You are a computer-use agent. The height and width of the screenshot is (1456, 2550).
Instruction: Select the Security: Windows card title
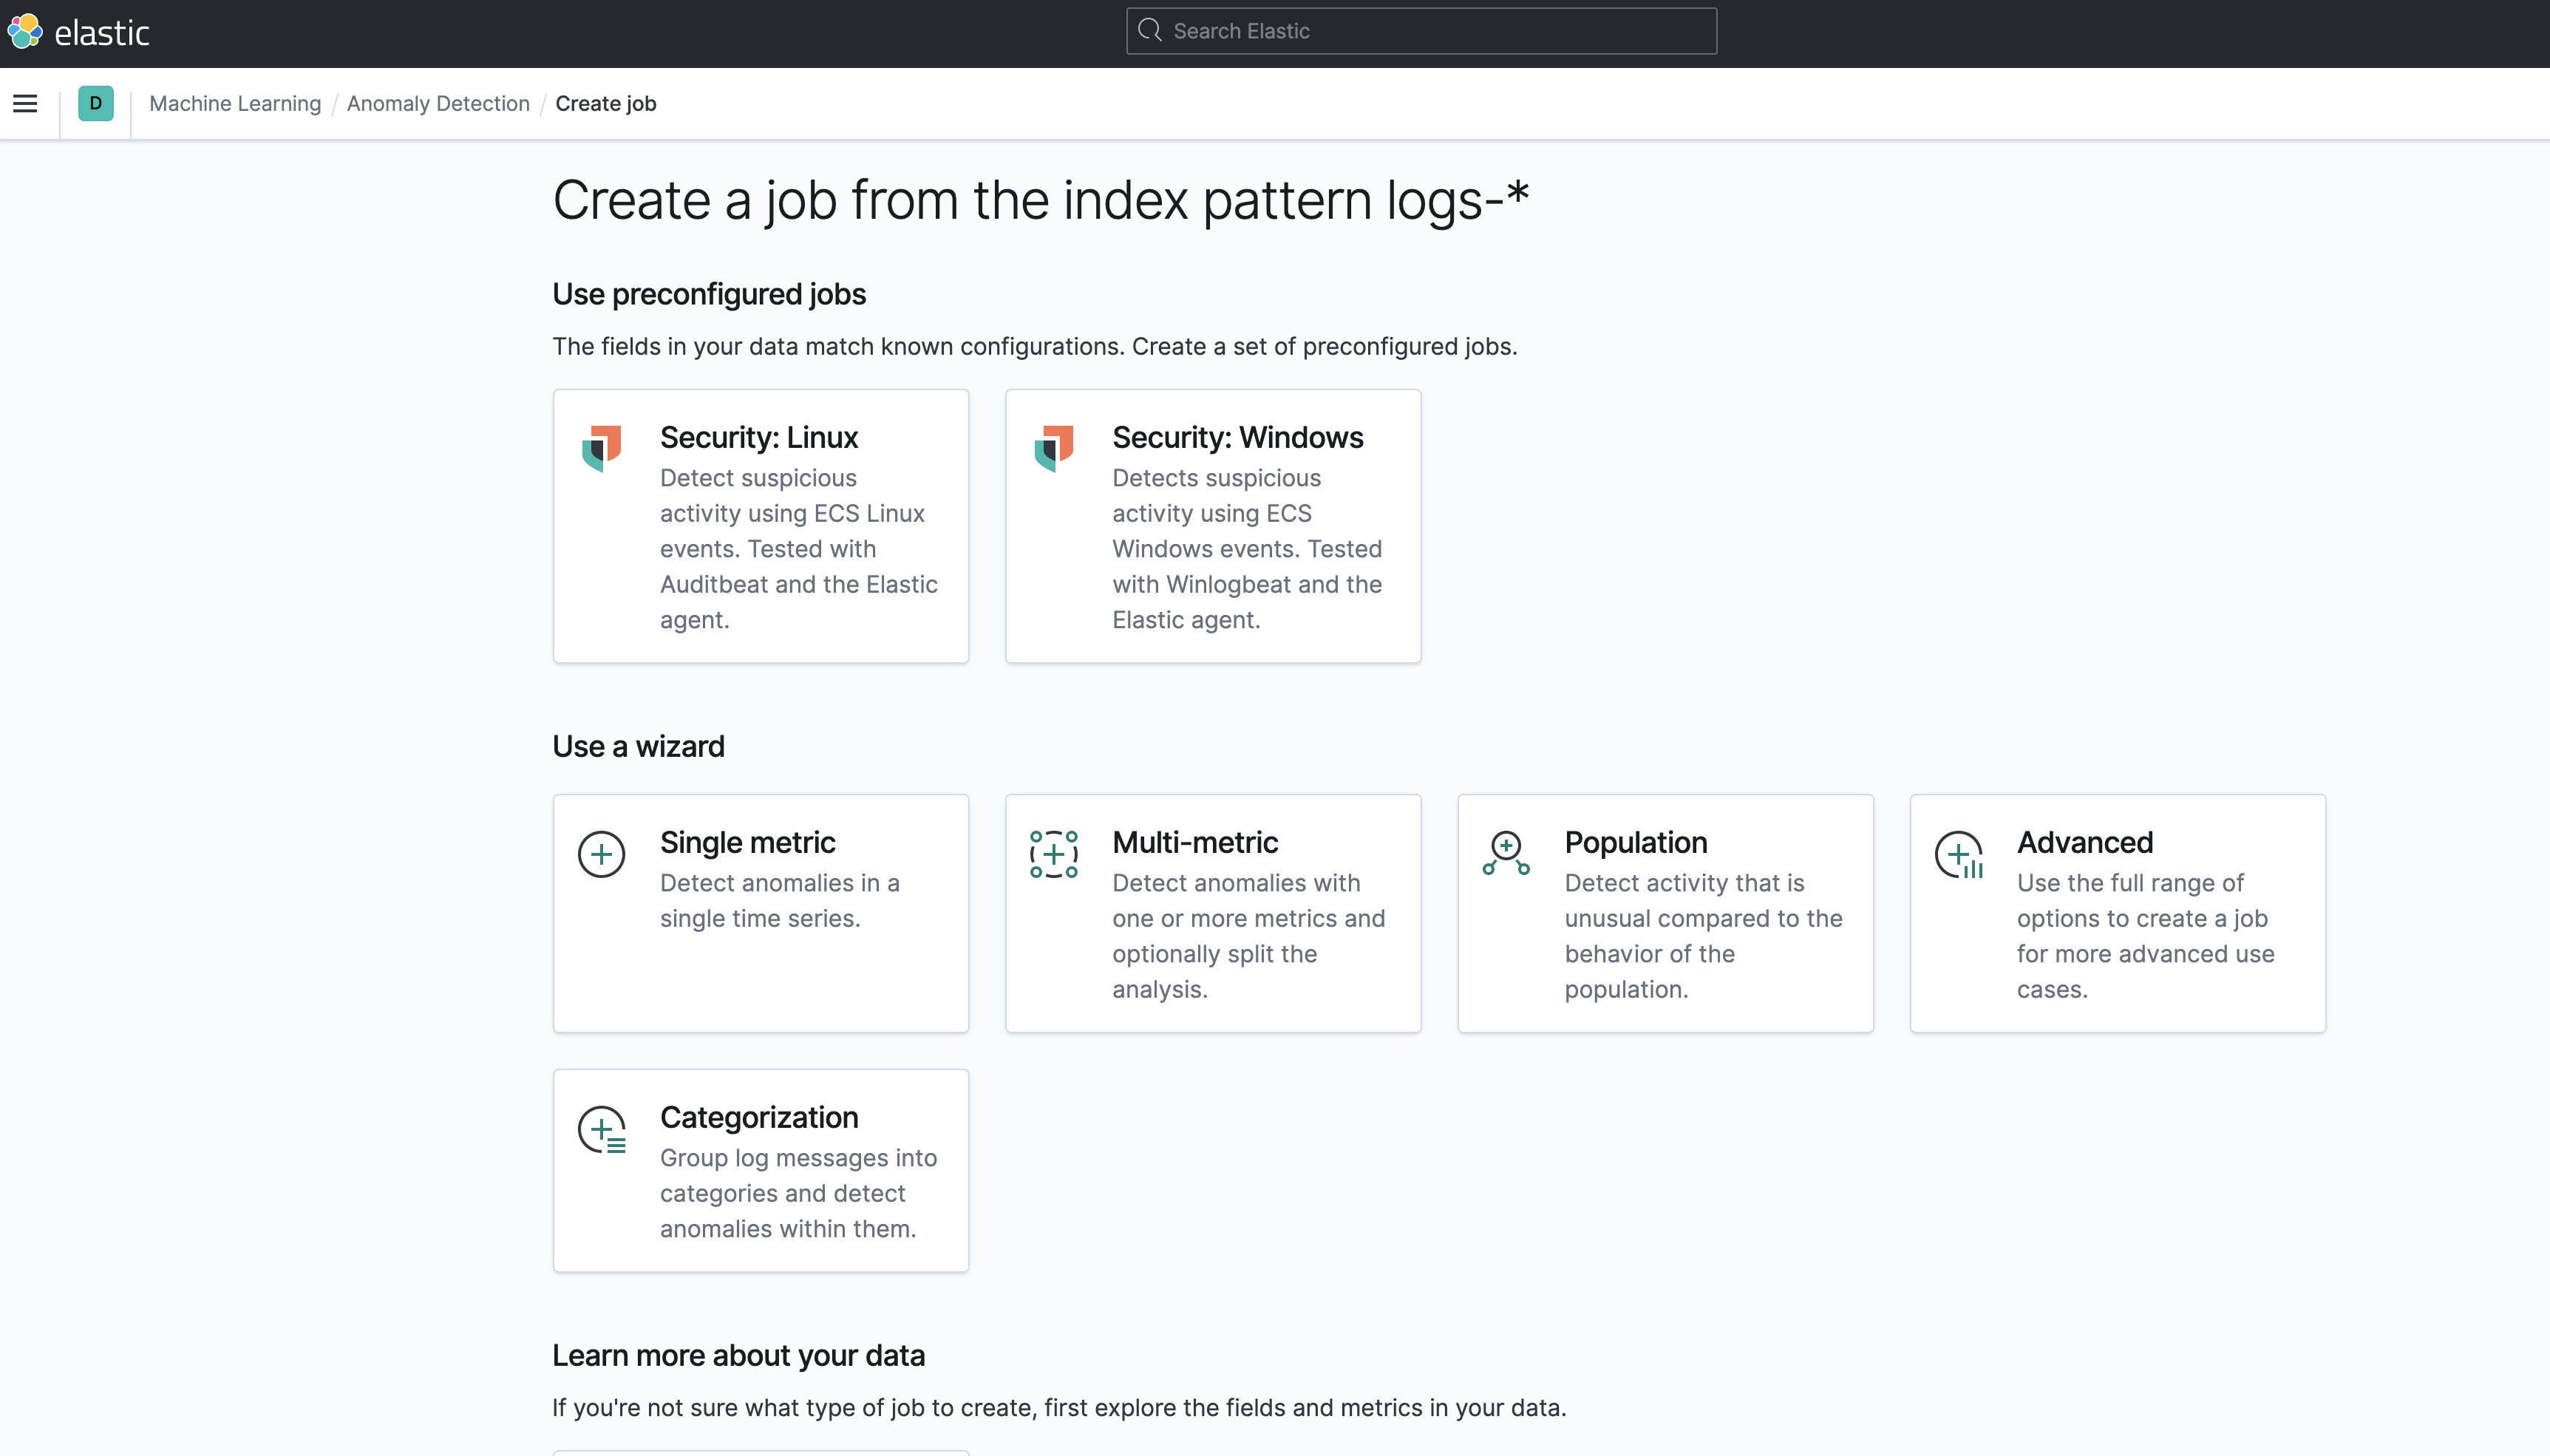(x=1237, y=437)
